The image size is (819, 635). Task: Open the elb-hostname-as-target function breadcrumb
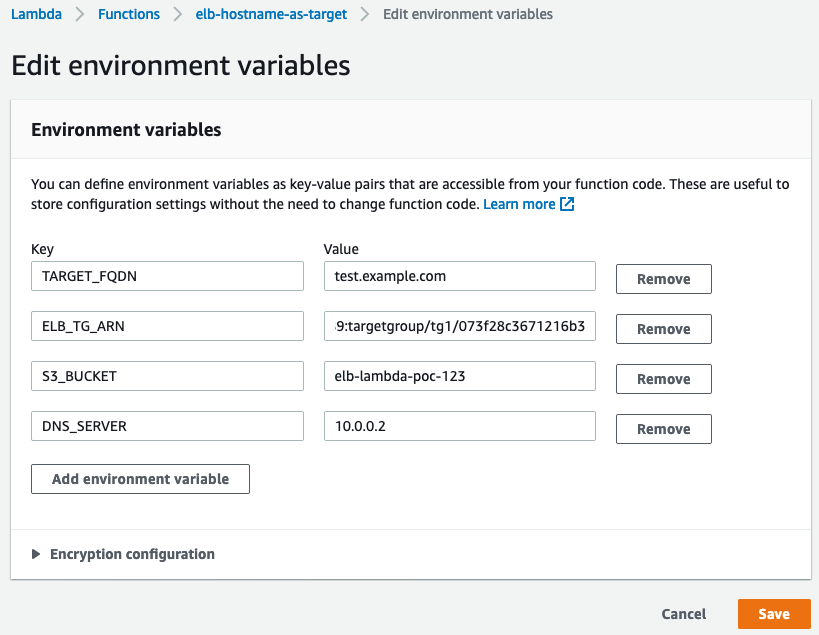[x=270, y=14]
